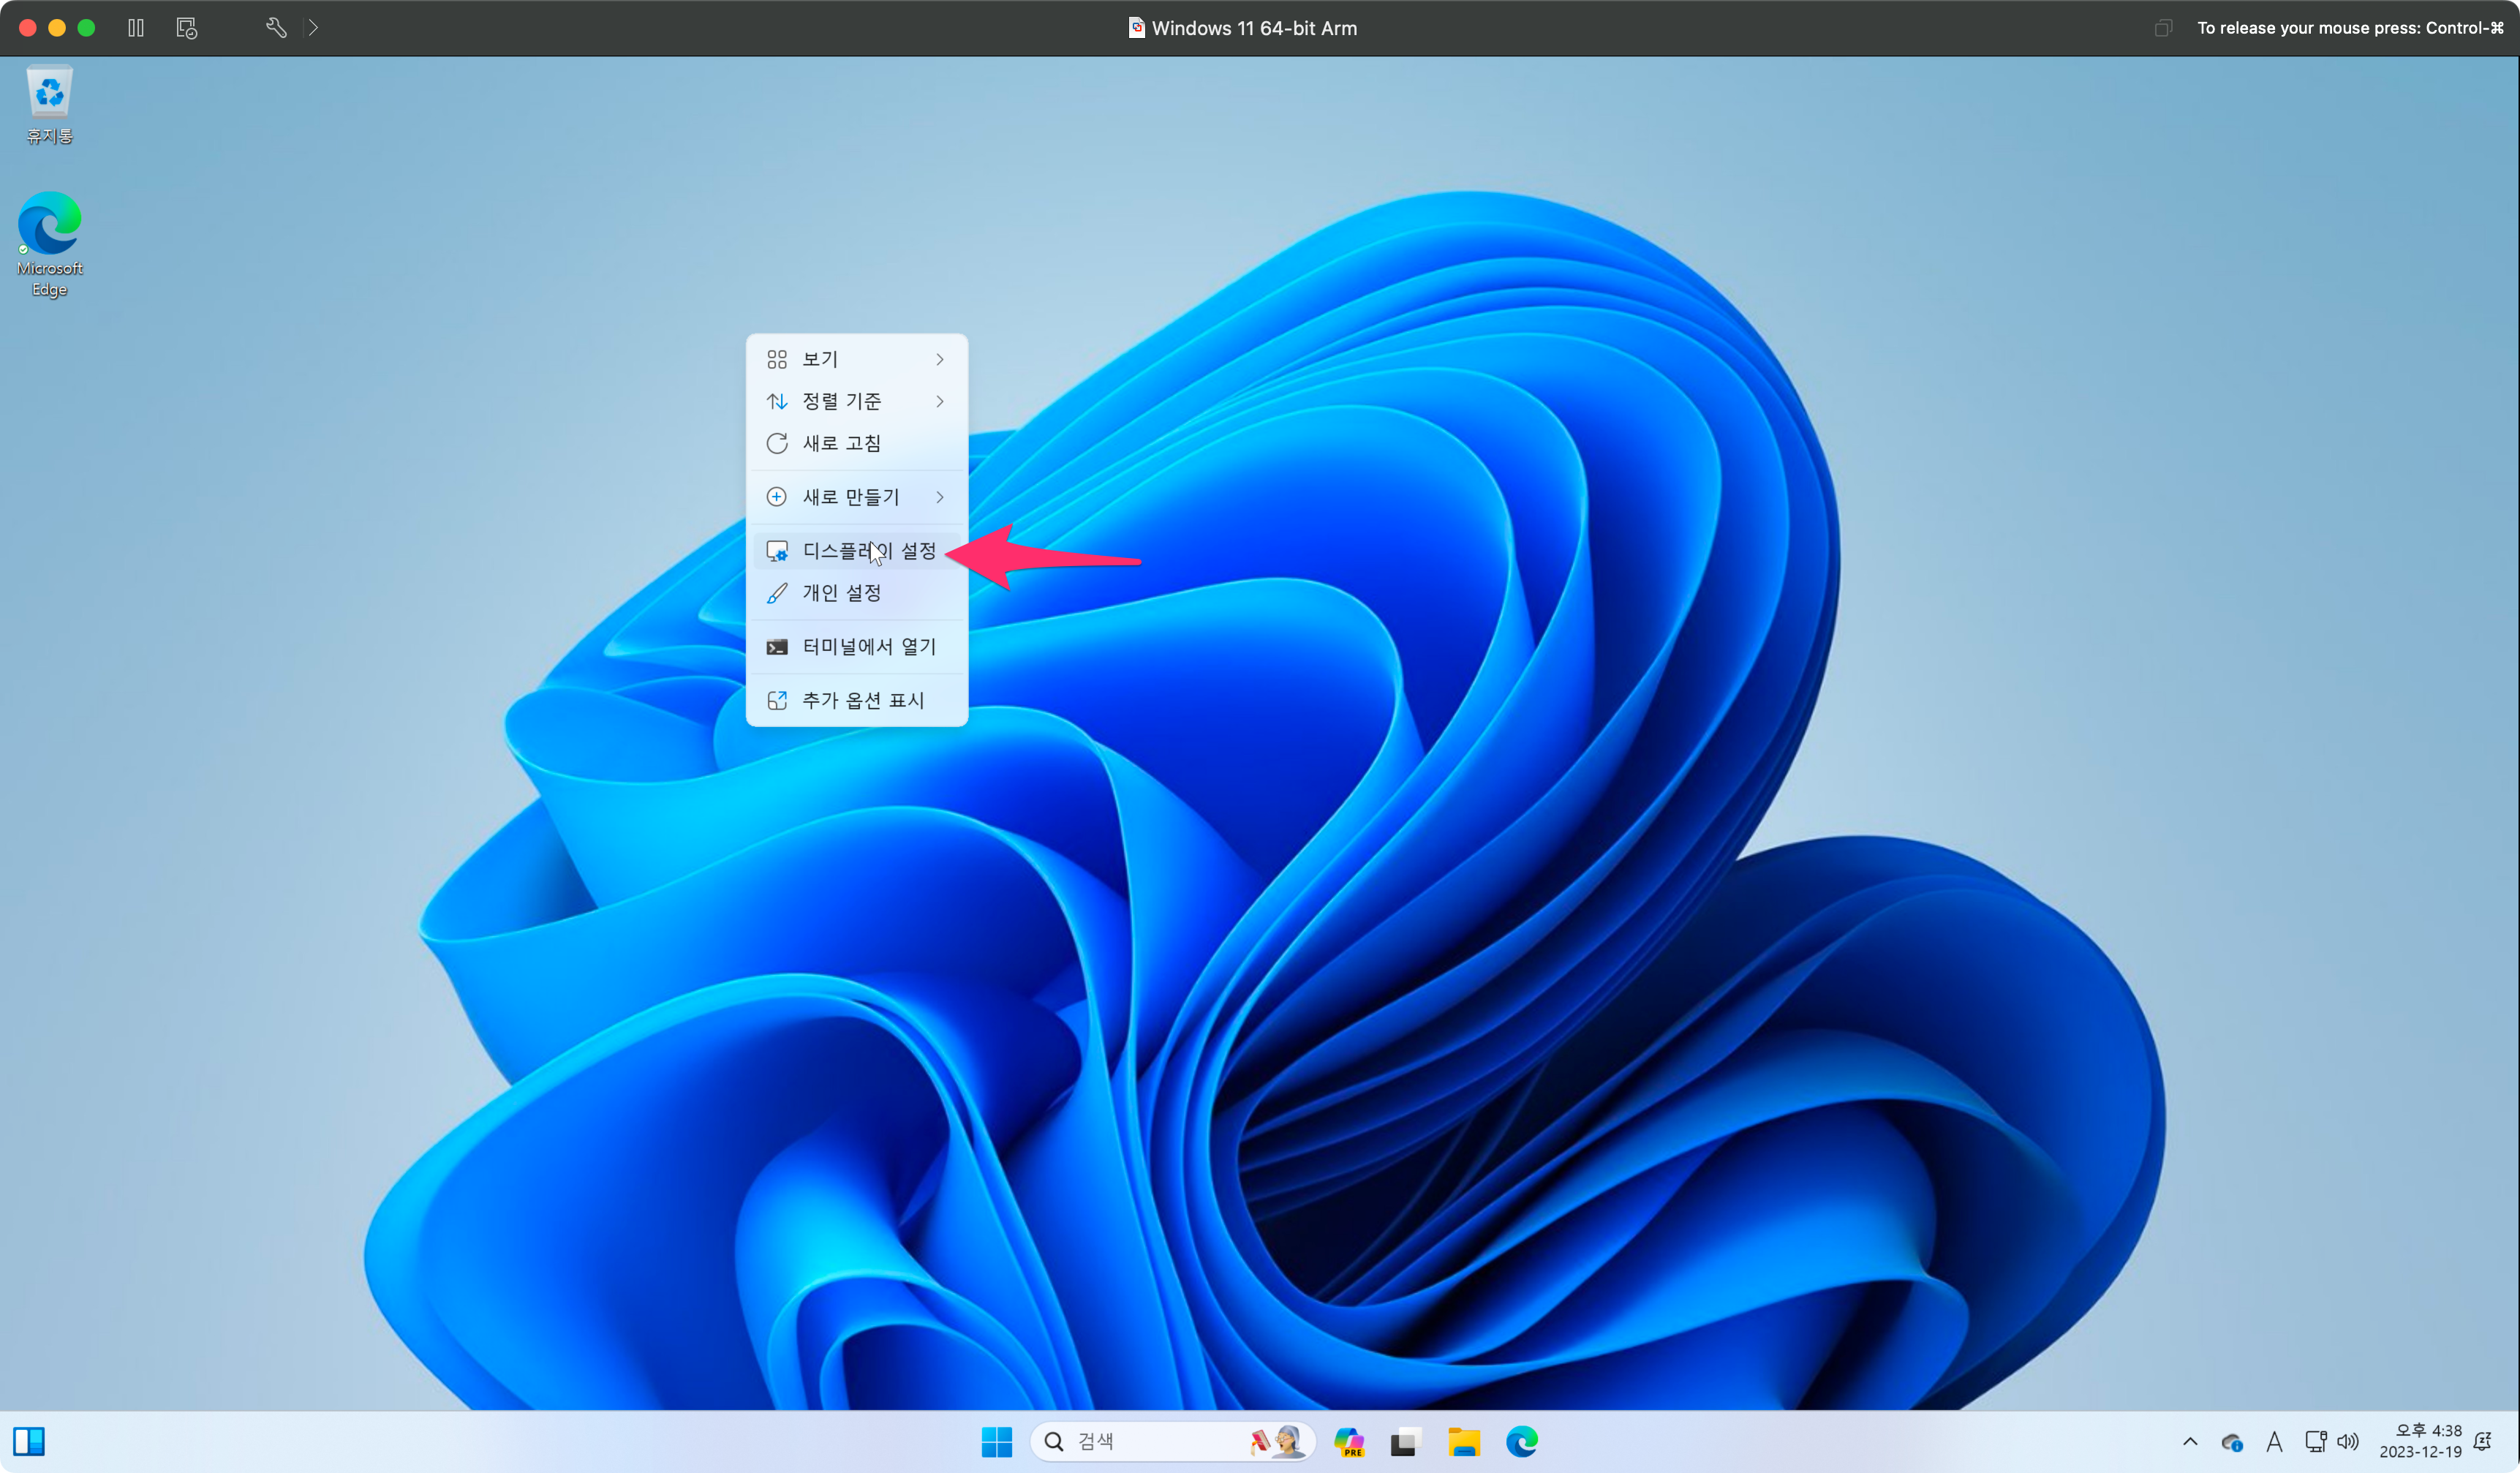Select 디스플레이 설정 from the context menu
This screenshot has height=1473, width=2520.
[856, 551]
